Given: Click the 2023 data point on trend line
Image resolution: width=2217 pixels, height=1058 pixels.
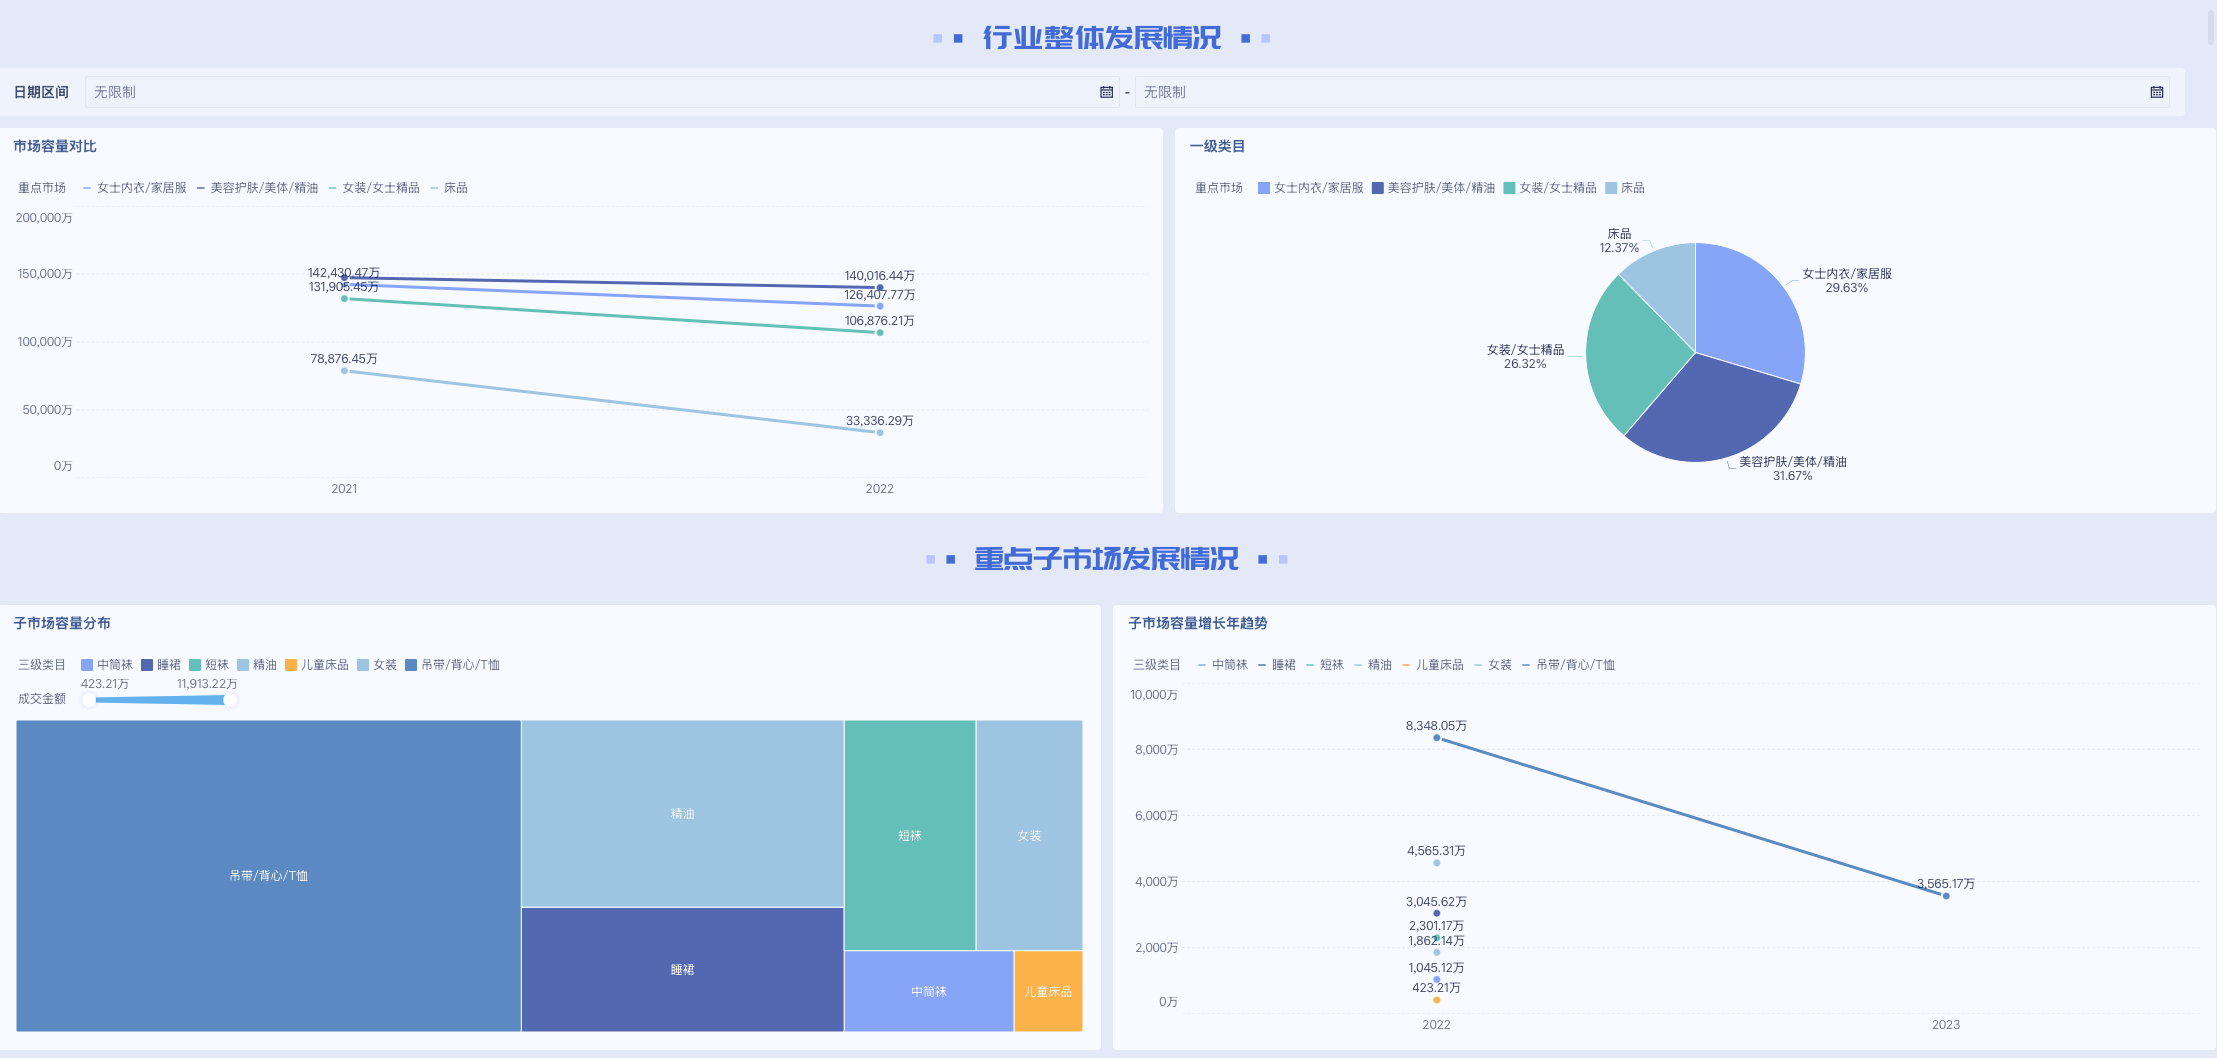Looking at the screenshot, I should point(1946,896).
